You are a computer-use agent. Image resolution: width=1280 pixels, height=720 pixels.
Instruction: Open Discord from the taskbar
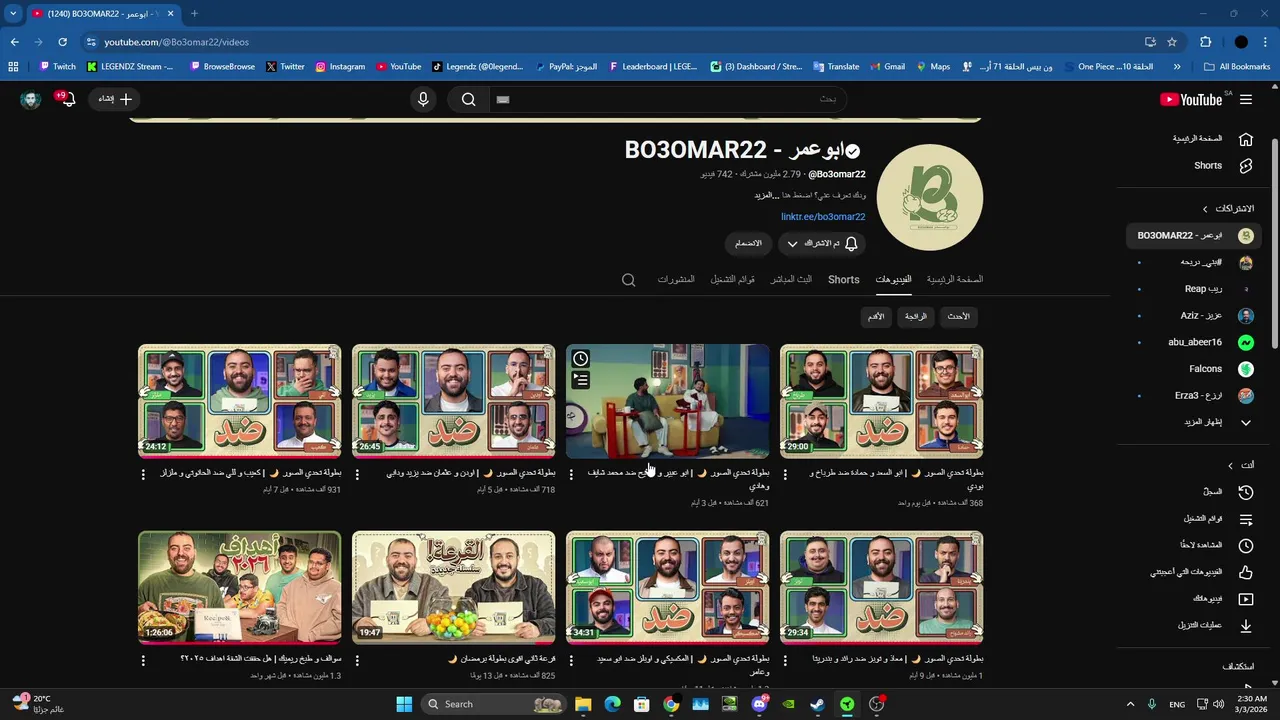click(x=759, y=704)
